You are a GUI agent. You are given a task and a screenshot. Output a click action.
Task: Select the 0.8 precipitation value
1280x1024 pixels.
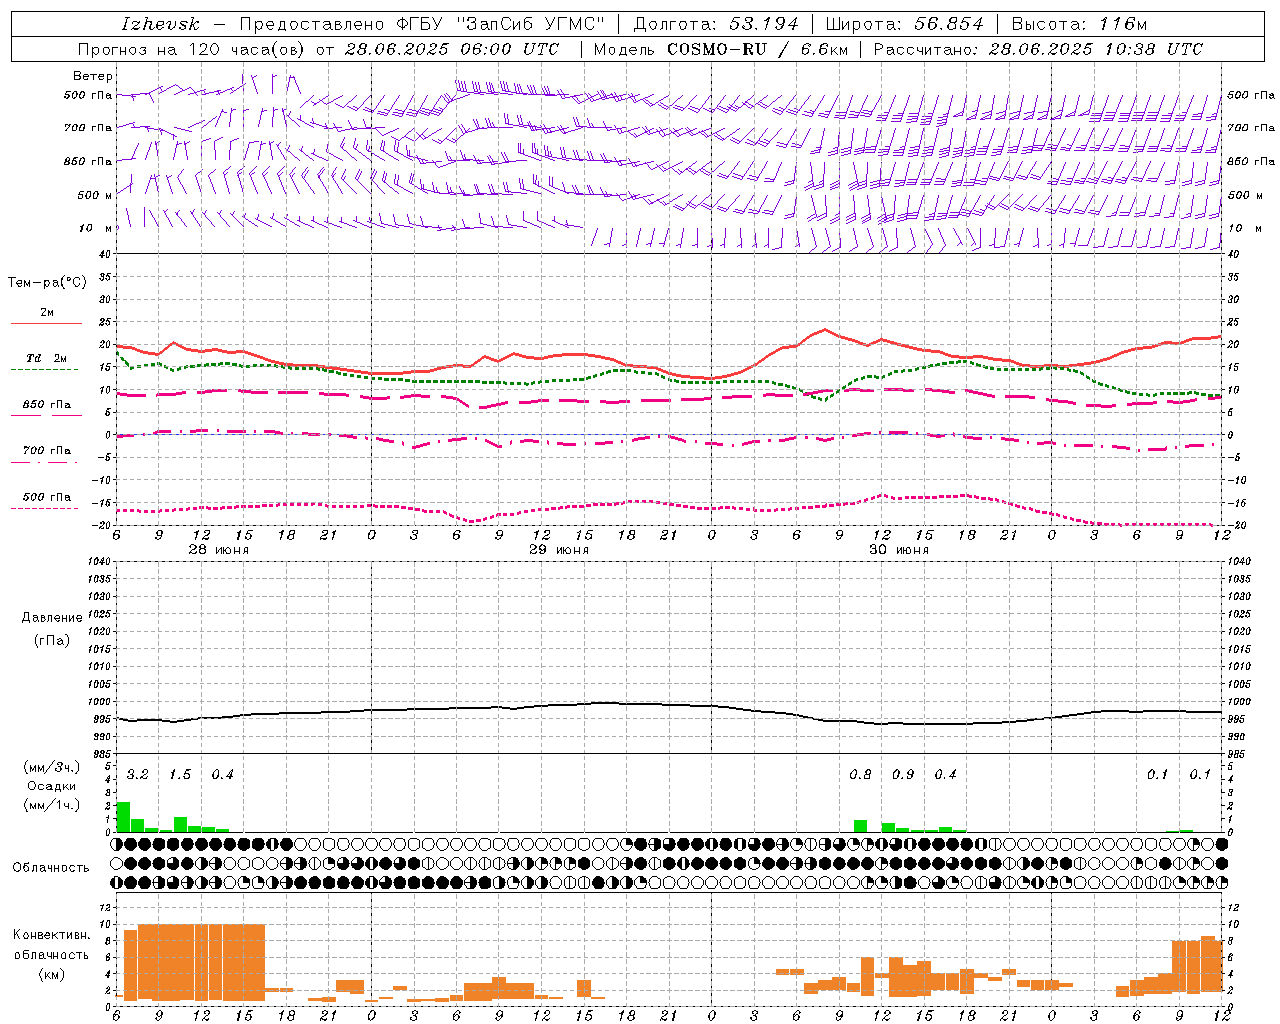tap(860, 775)
